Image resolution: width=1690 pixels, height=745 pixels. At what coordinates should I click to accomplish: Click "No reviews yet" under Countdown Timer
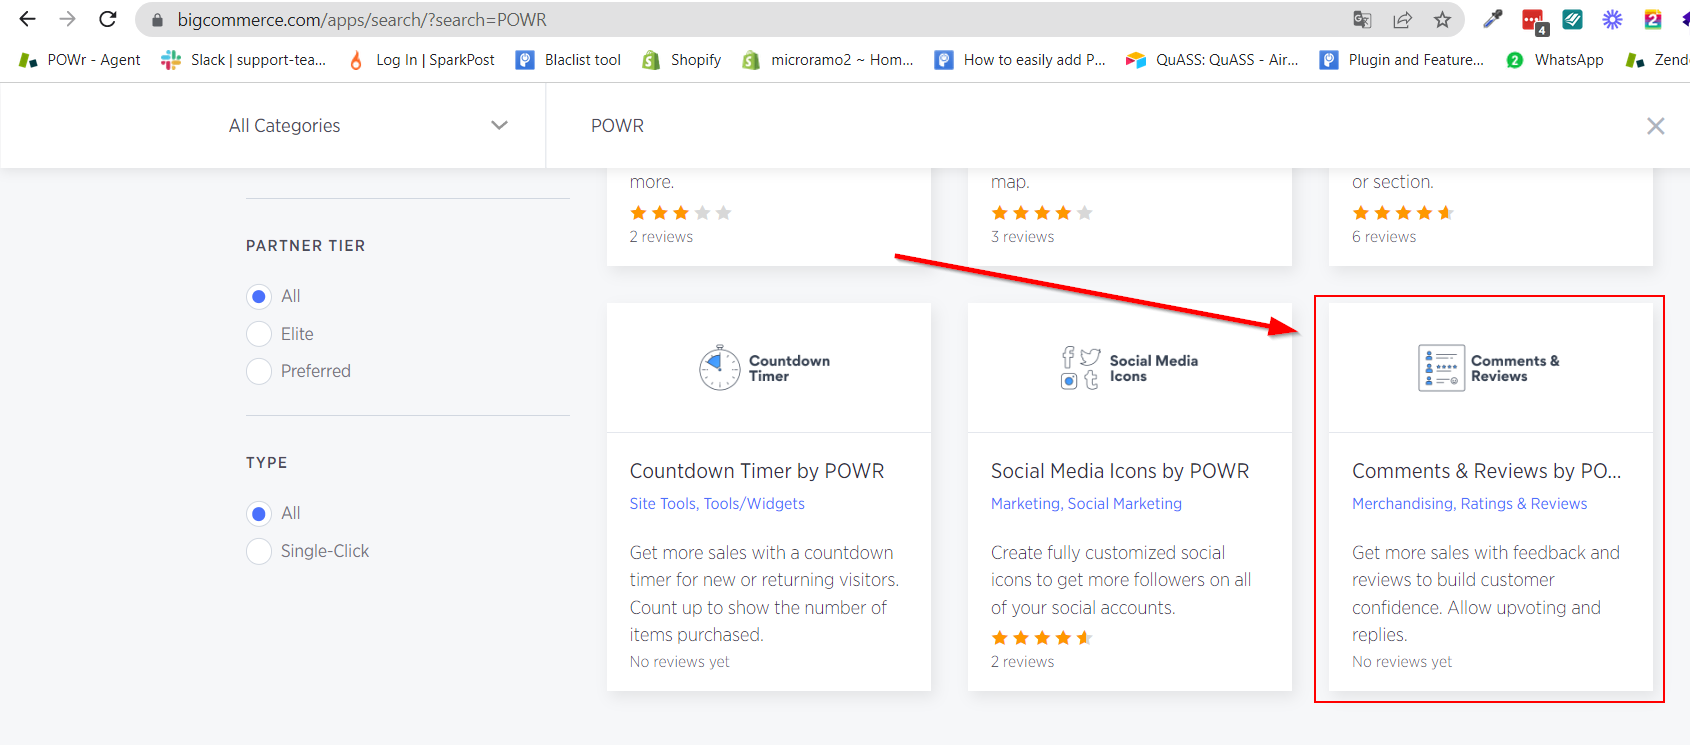(x=680, y=662)
